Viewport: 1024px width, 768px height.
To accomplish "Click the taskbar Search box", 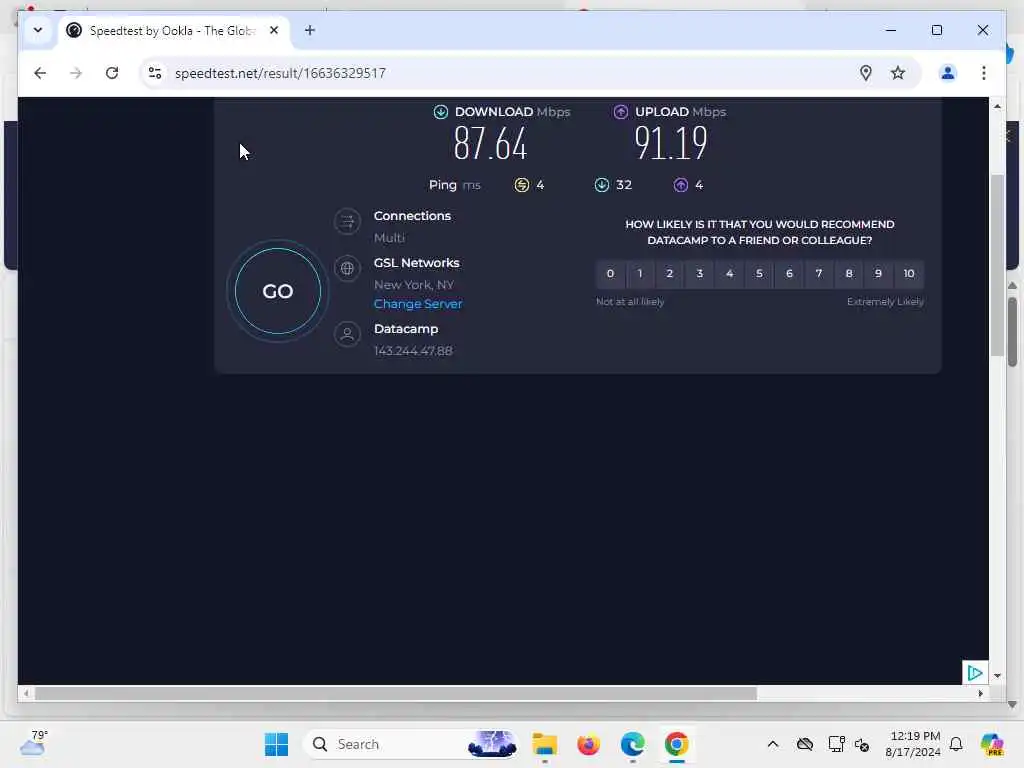I will tap(411, 744).
